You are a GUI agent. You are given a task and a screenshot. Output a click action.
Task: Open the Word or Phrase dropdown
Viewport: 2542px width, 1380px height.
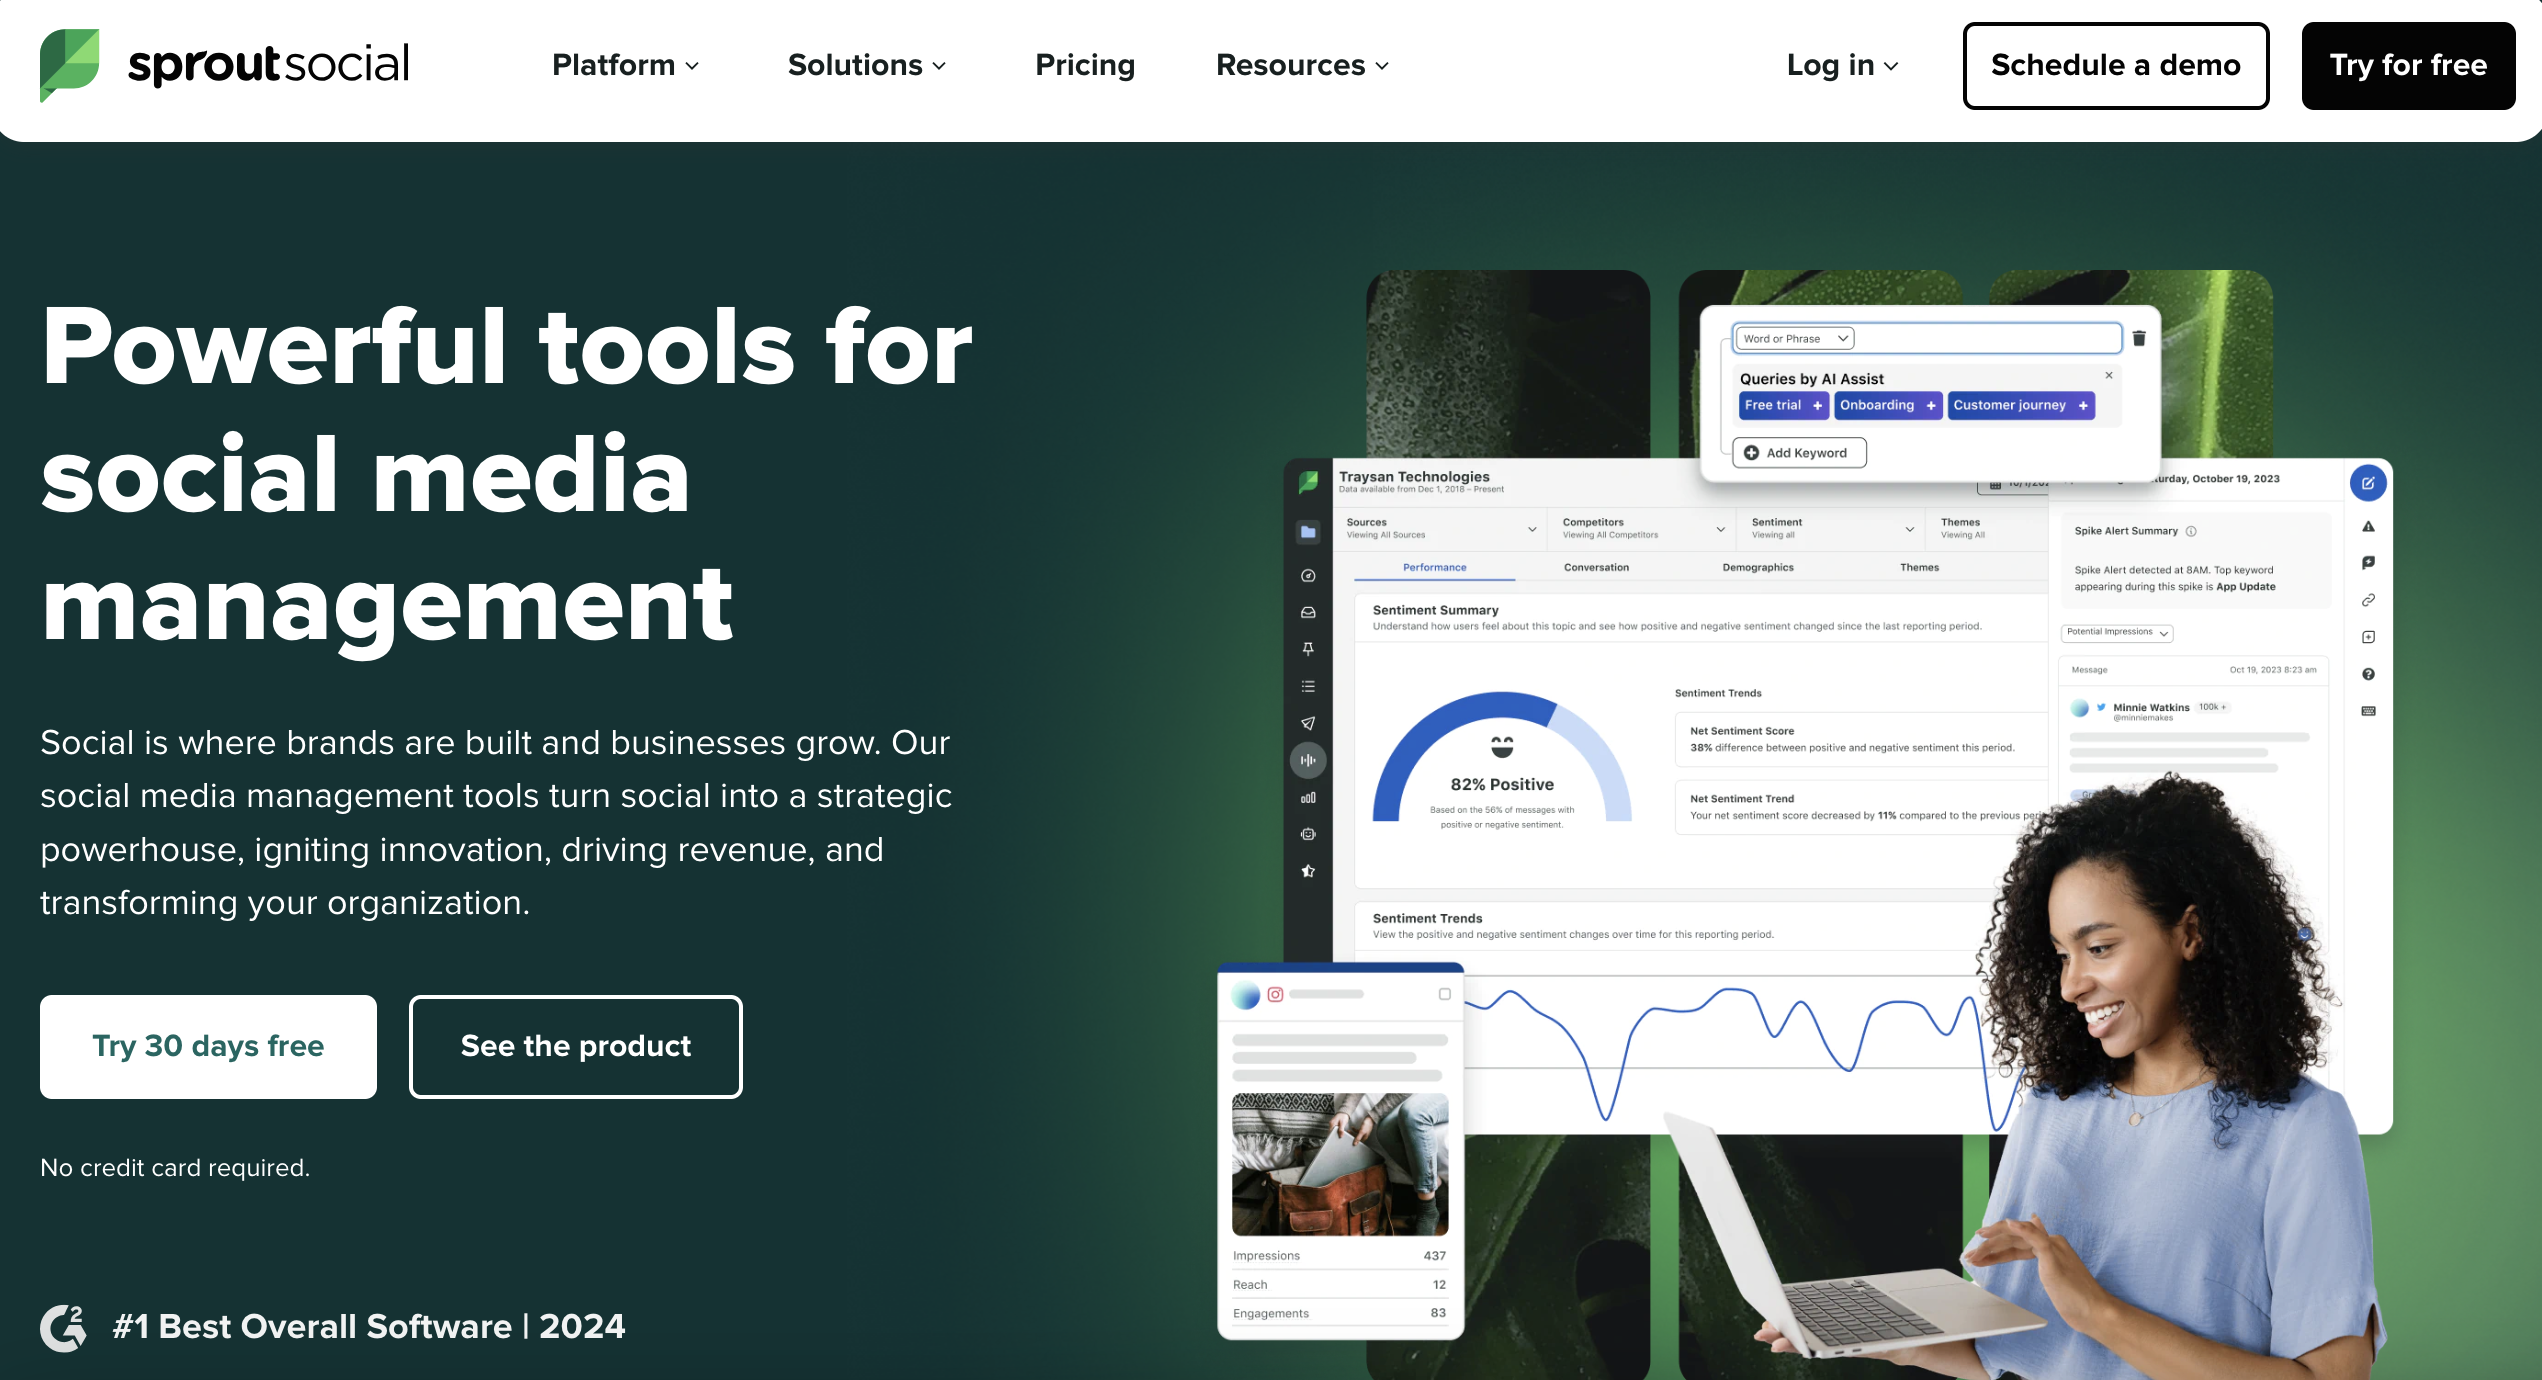click(1796, 339)
